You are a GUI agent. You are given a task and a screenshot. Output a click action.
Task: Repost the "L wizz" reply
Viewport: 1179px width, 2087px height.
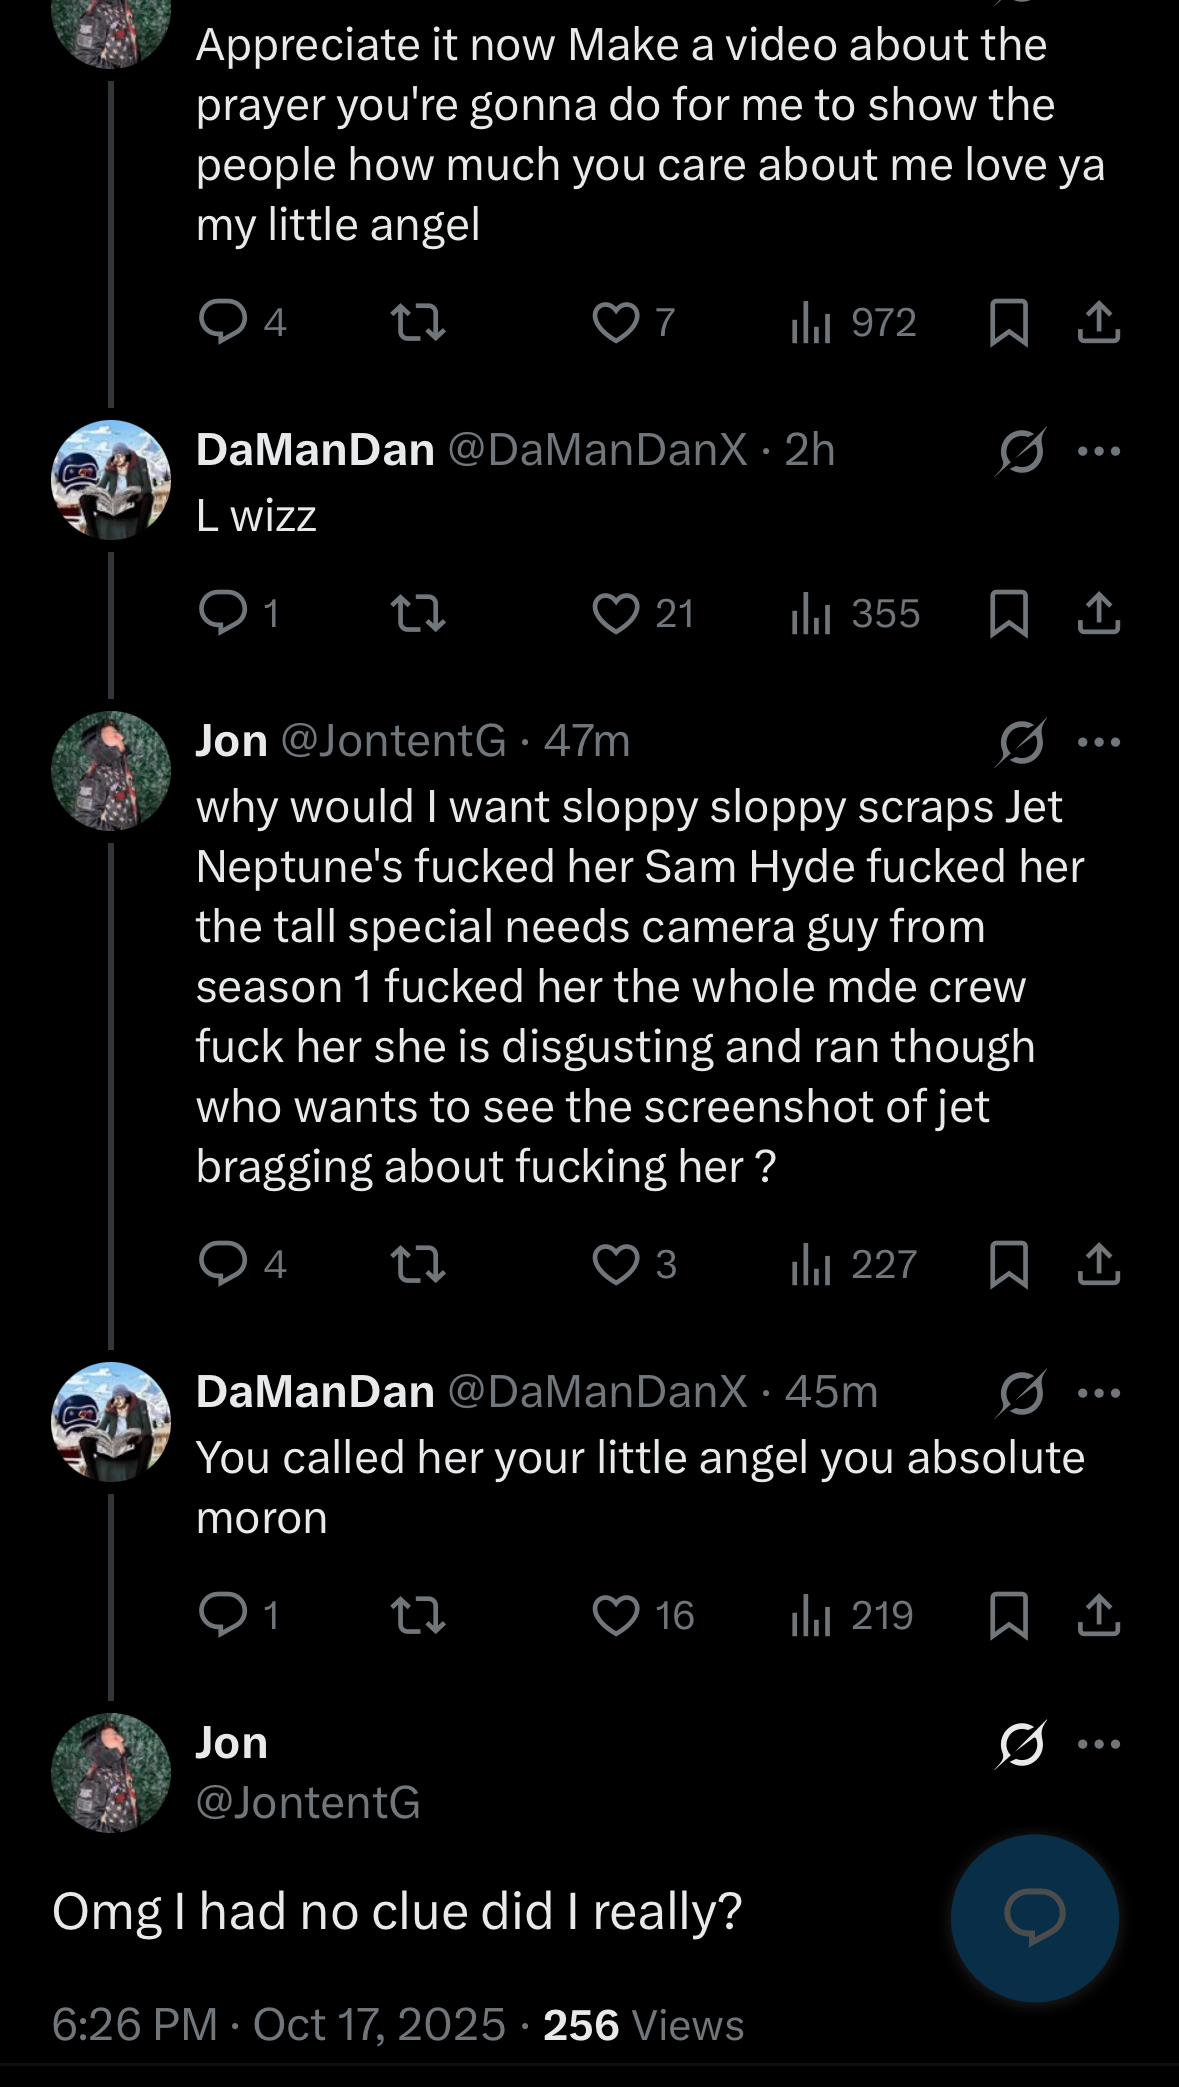point(417,614)
